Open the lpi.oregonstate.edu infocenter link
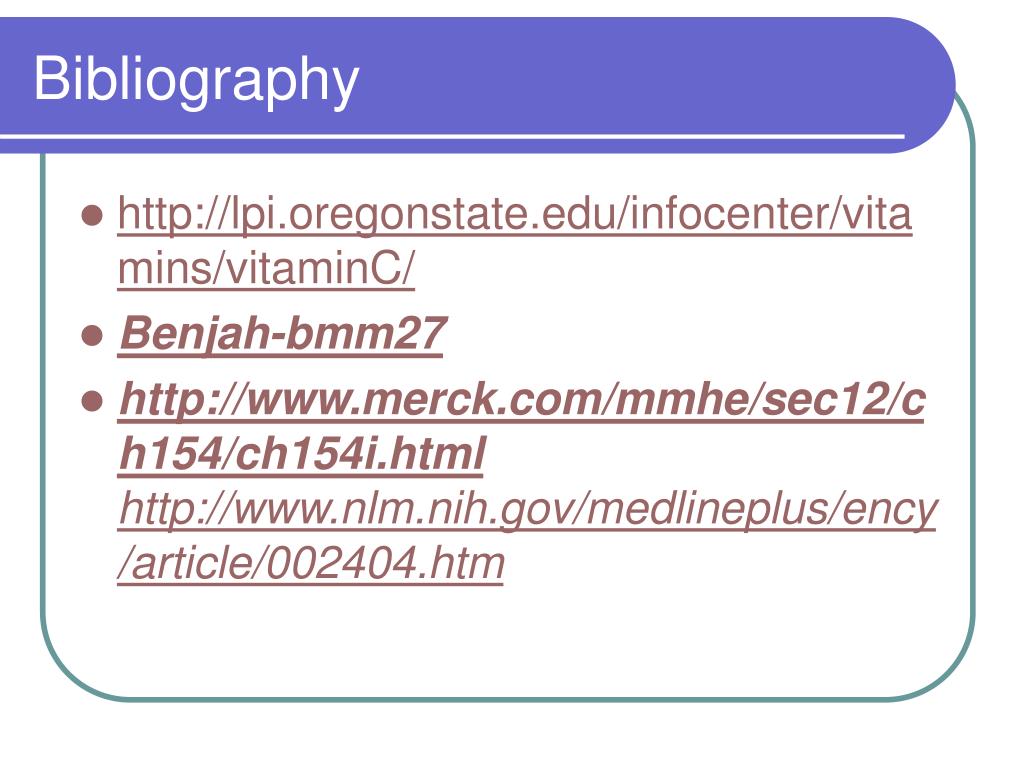Image resolution: width=1024 pixels, height=768 pixels. pyautogui.click(x=515, y=215)
